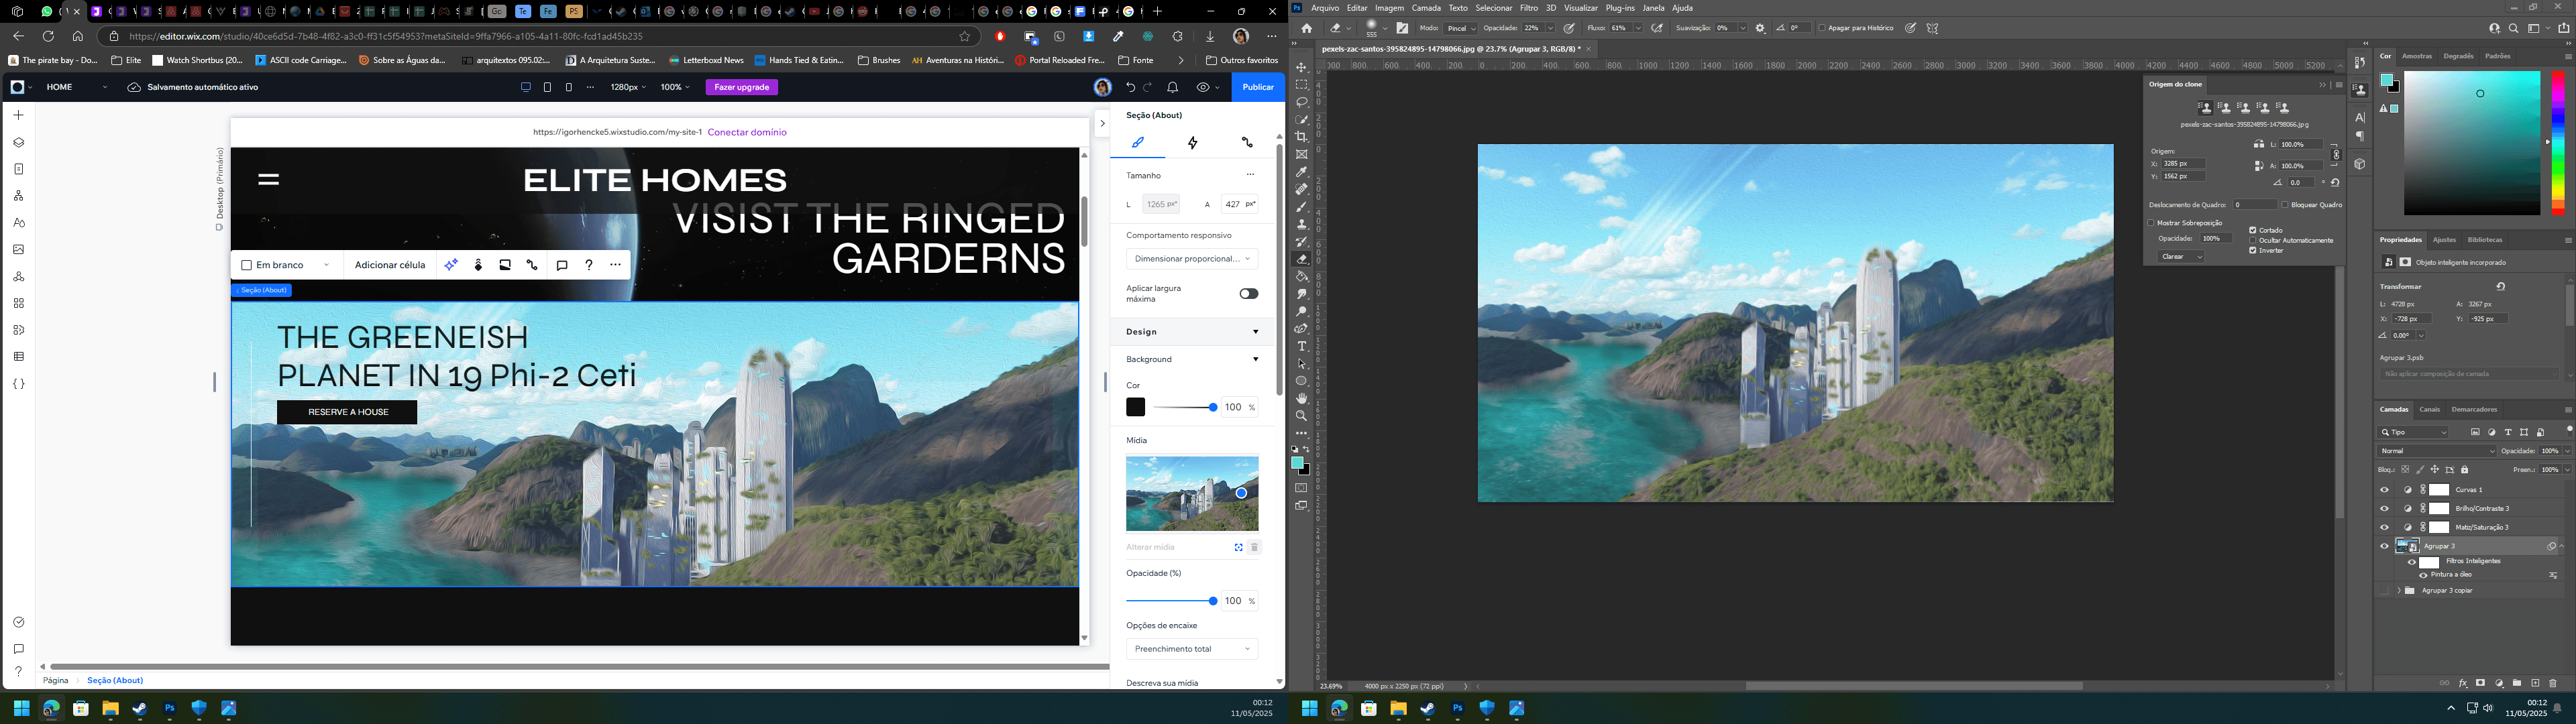2576x724 pixels.
Task: Uncheck the Inverter checkbox
Action: (2253, 250)
